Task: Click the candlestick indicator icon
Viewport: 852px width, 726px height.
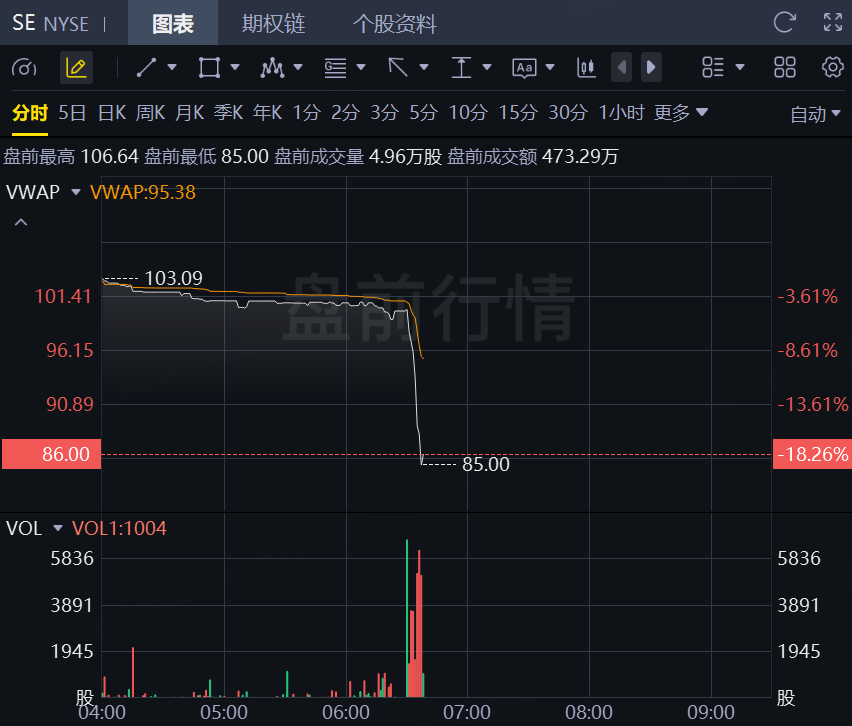Action: tap(586, 67)
